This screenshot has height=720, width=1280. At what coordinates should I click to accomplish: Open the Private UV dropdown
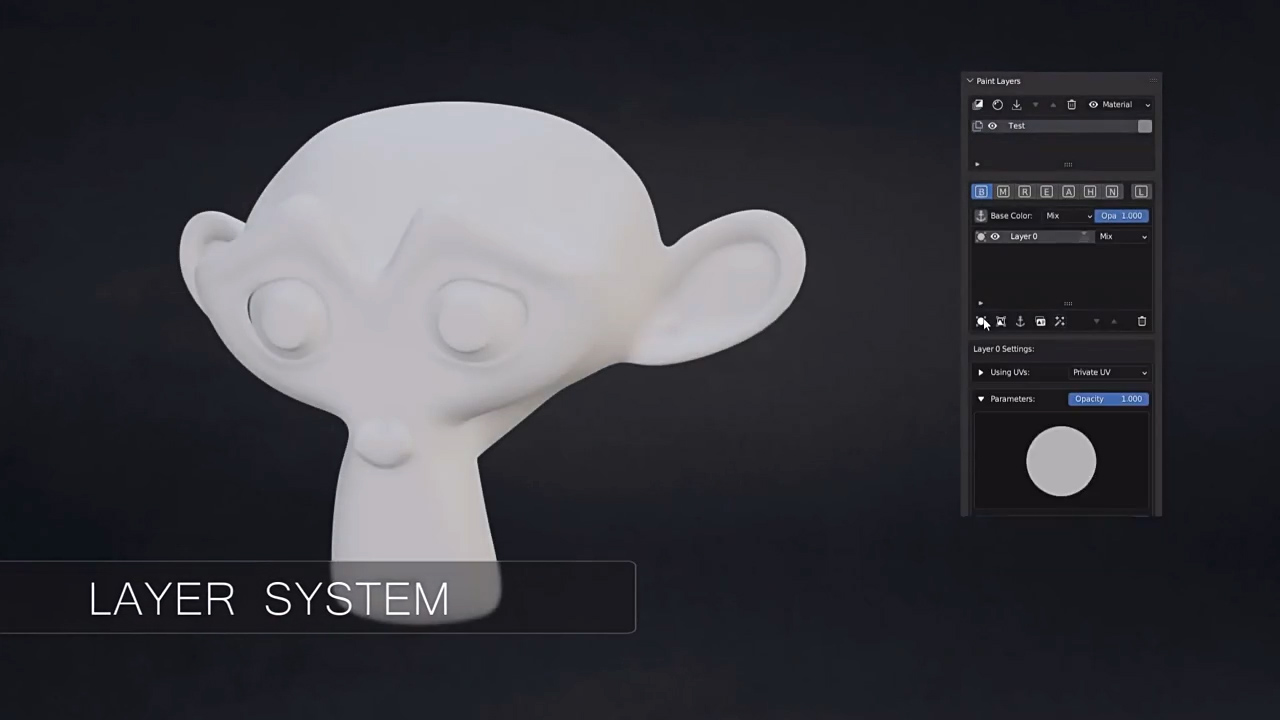tap(1109, 373)
